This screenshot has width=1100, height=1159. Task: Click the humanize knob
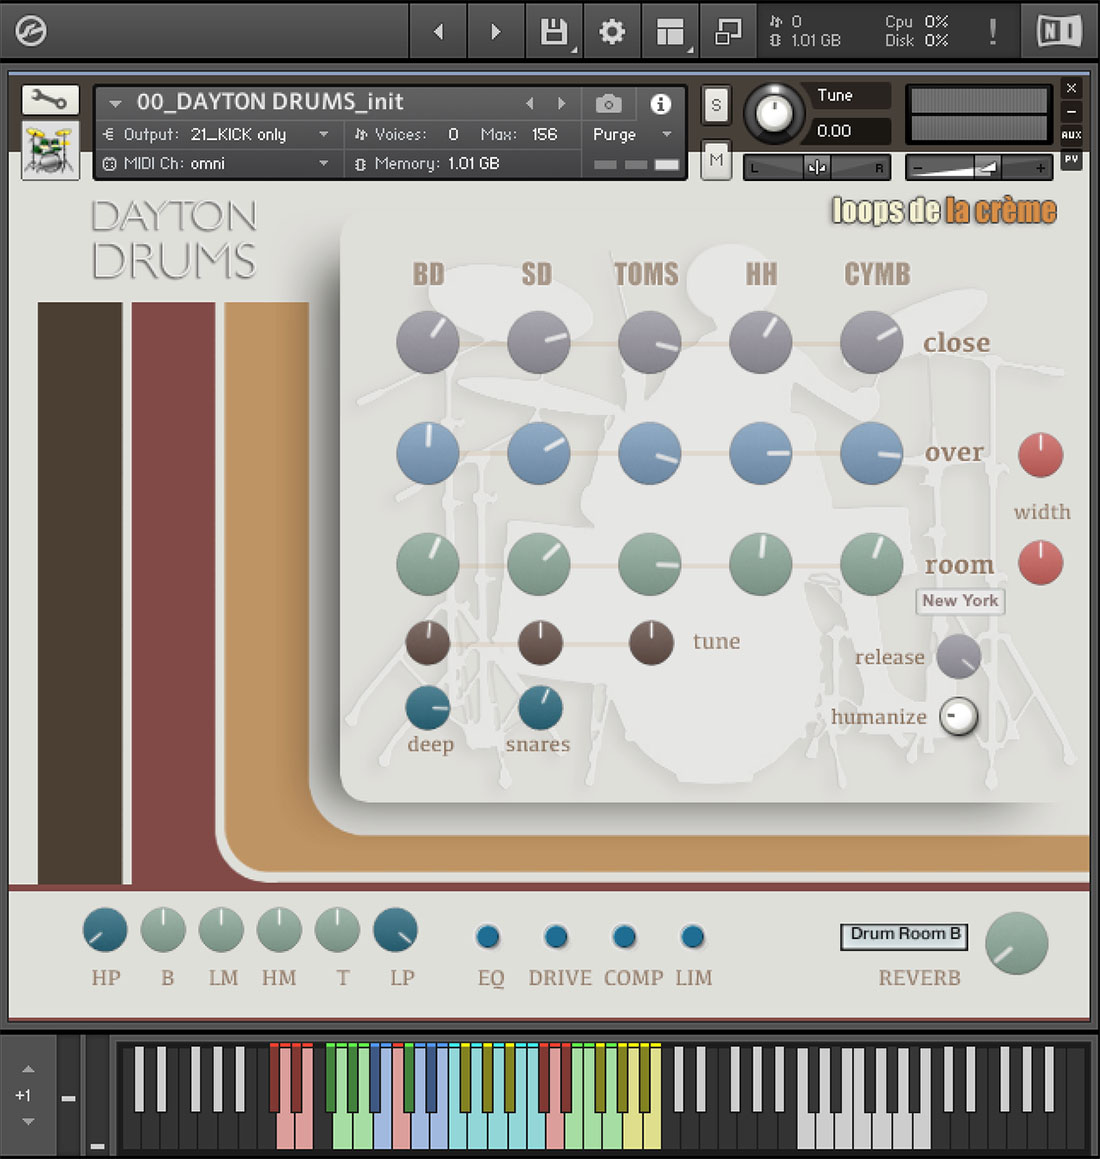[x=958, y=716]
